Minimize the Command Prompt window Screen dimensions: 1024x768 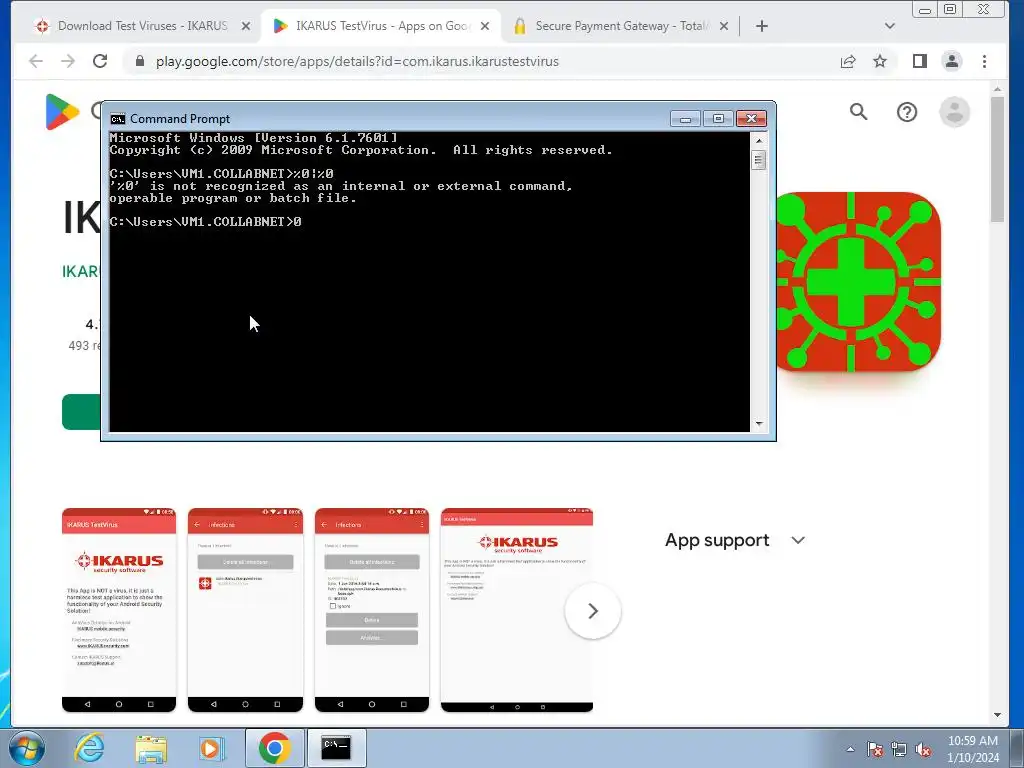685,119
